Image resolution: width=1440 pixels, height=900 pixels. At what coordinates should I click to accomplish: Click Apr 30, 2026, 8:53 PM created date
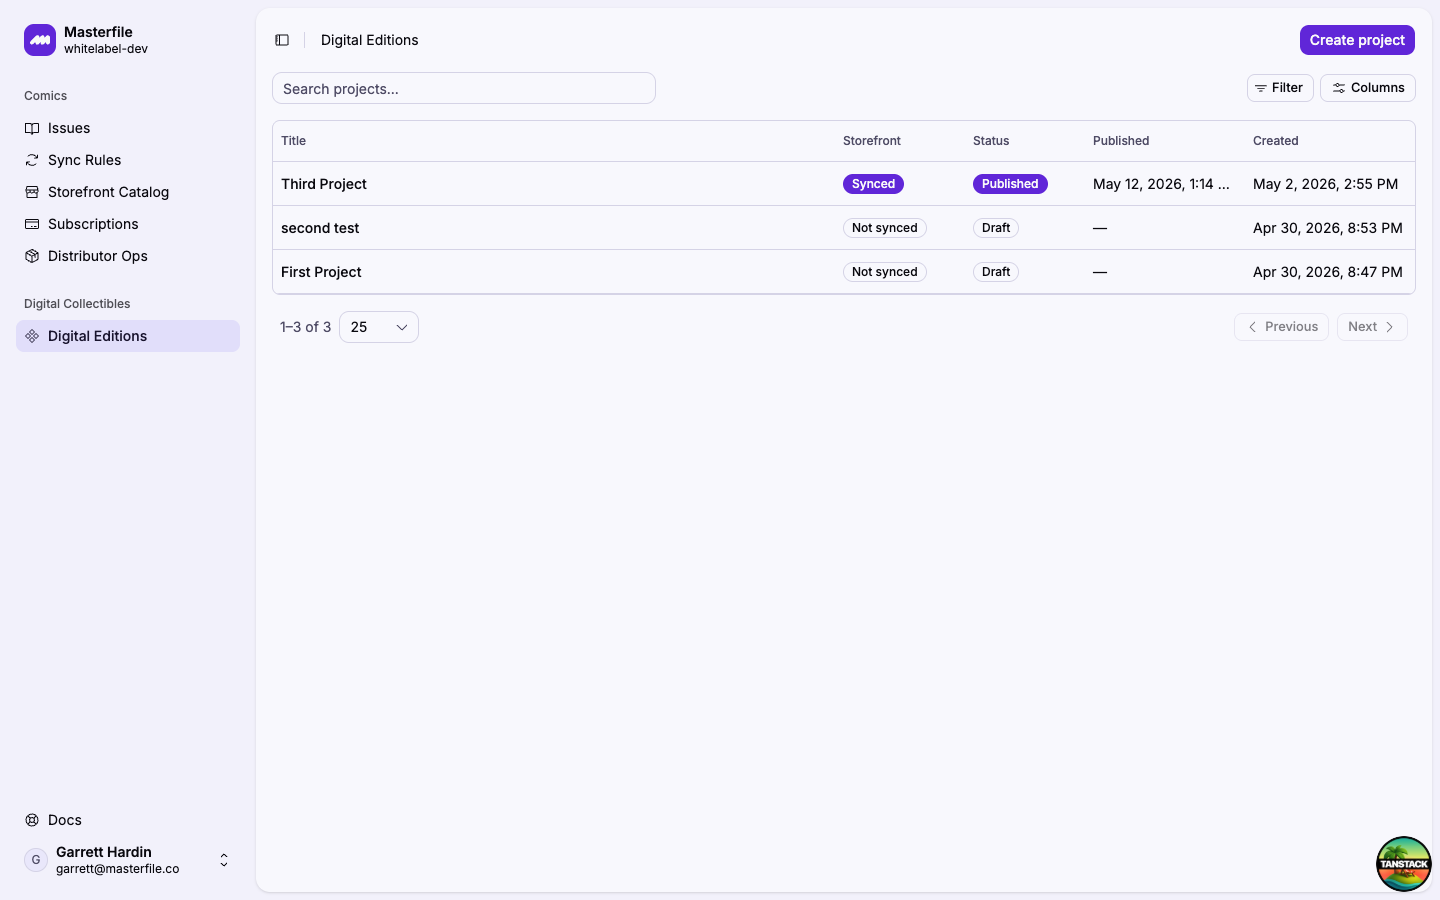click(1327, 228)
